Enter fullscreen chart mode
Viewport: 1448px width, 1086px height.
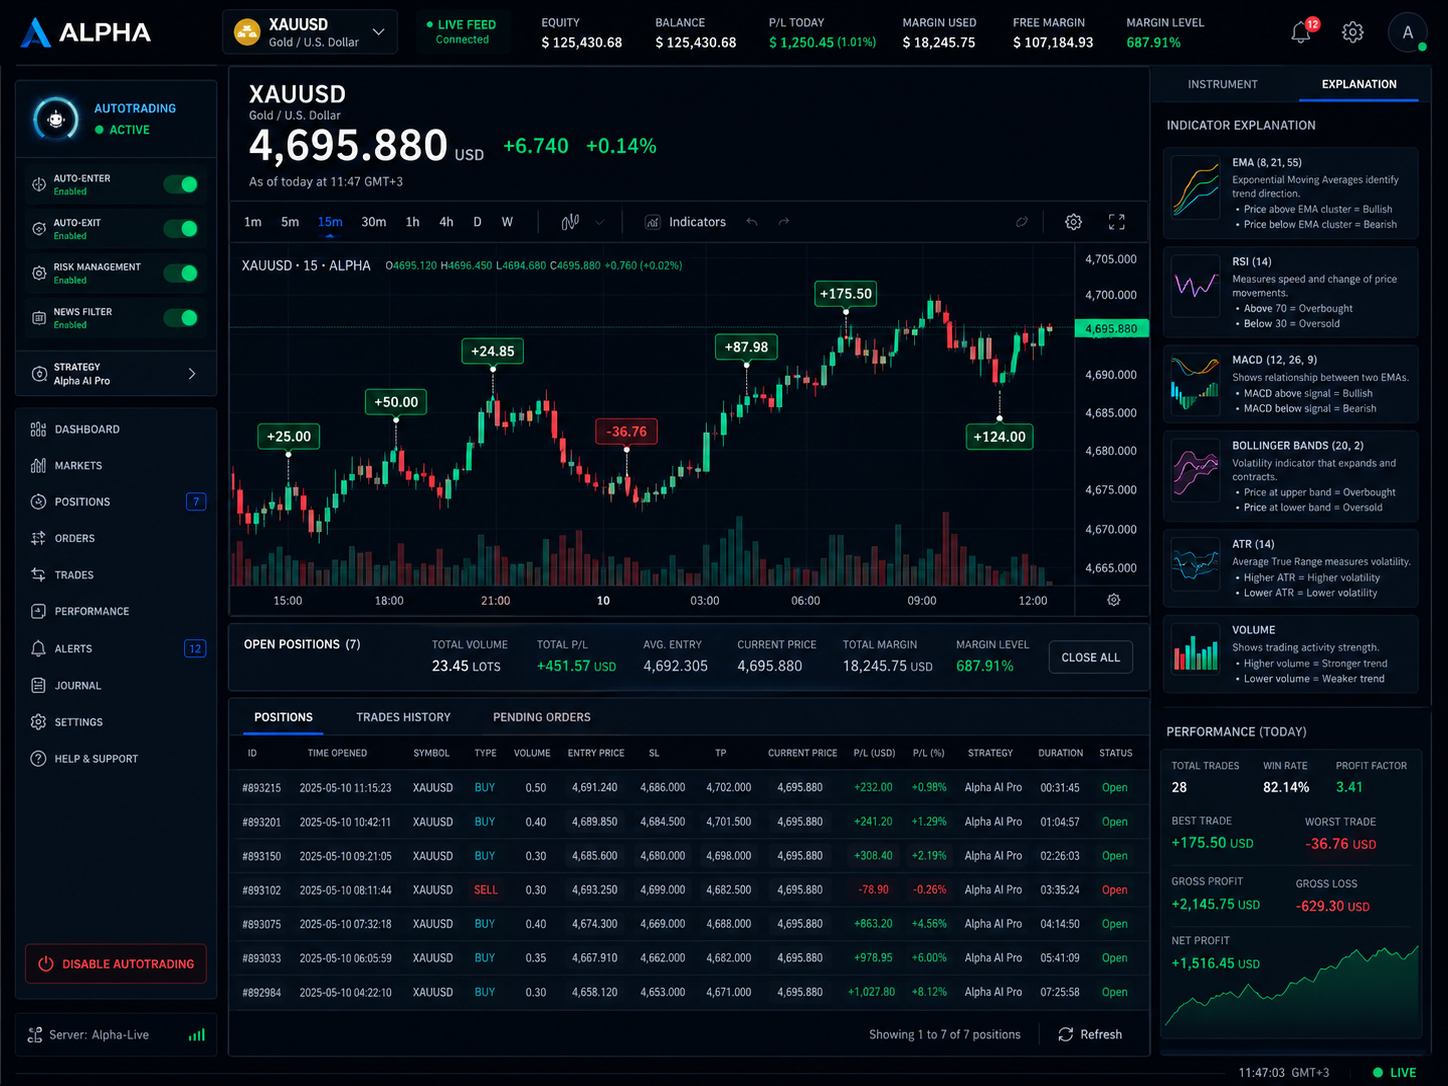click(1117, 222)
